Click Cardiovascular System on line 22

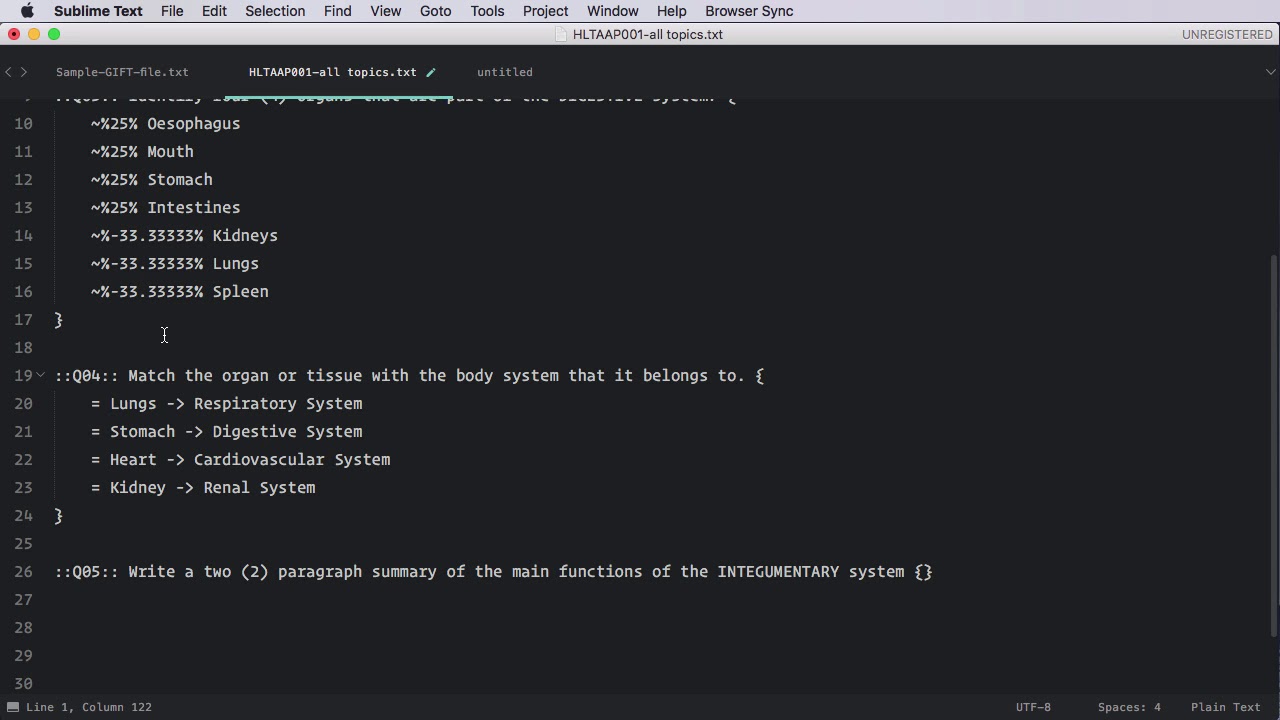pos(292,460)
